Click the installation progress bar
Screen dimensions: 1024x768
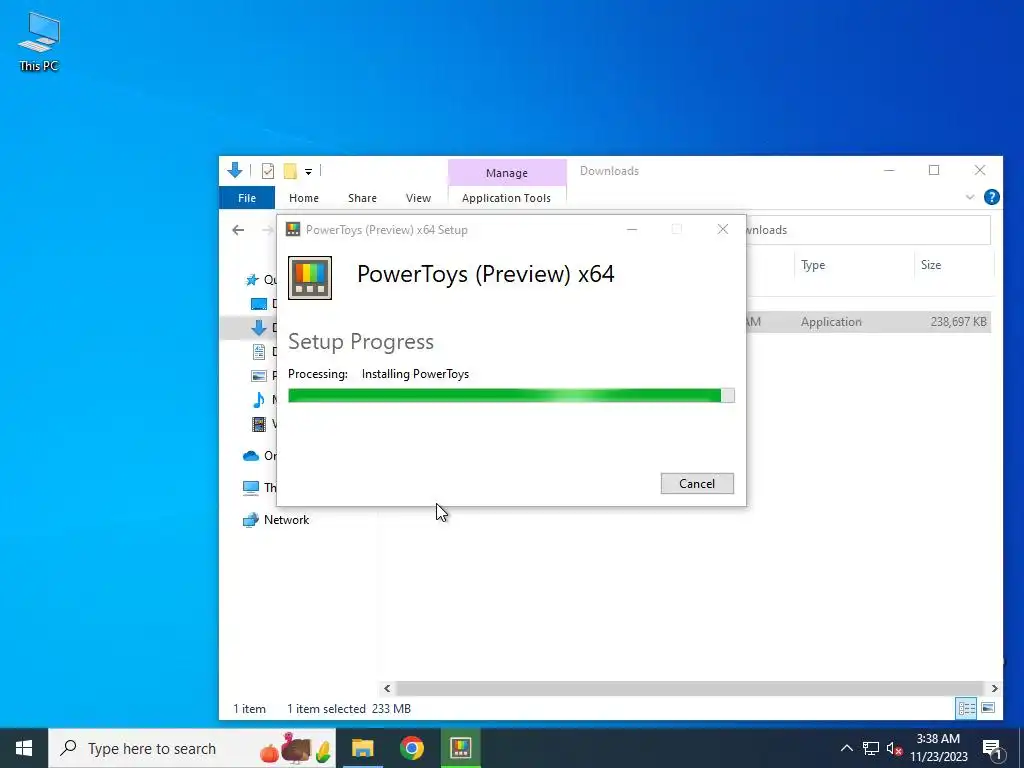pos(511,395)
